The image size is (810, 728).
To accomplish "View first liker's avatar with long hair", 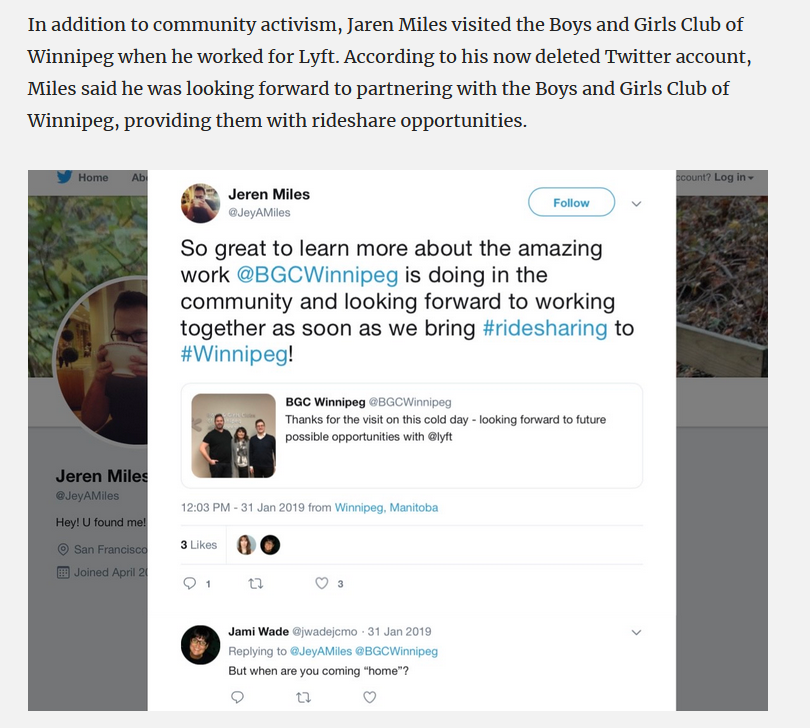I will click(x=246, y=545).
